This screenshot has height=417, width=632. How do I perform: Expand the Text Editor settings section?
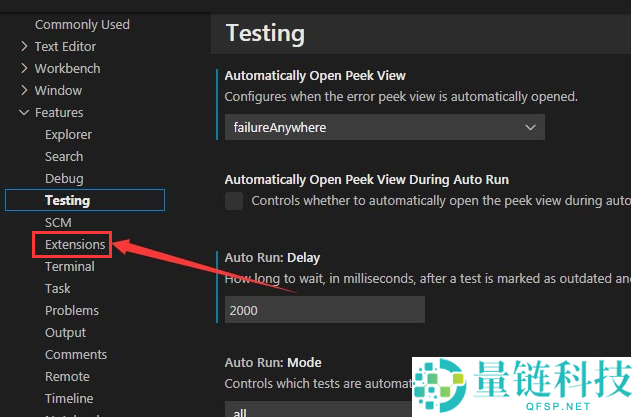point(65,46)
